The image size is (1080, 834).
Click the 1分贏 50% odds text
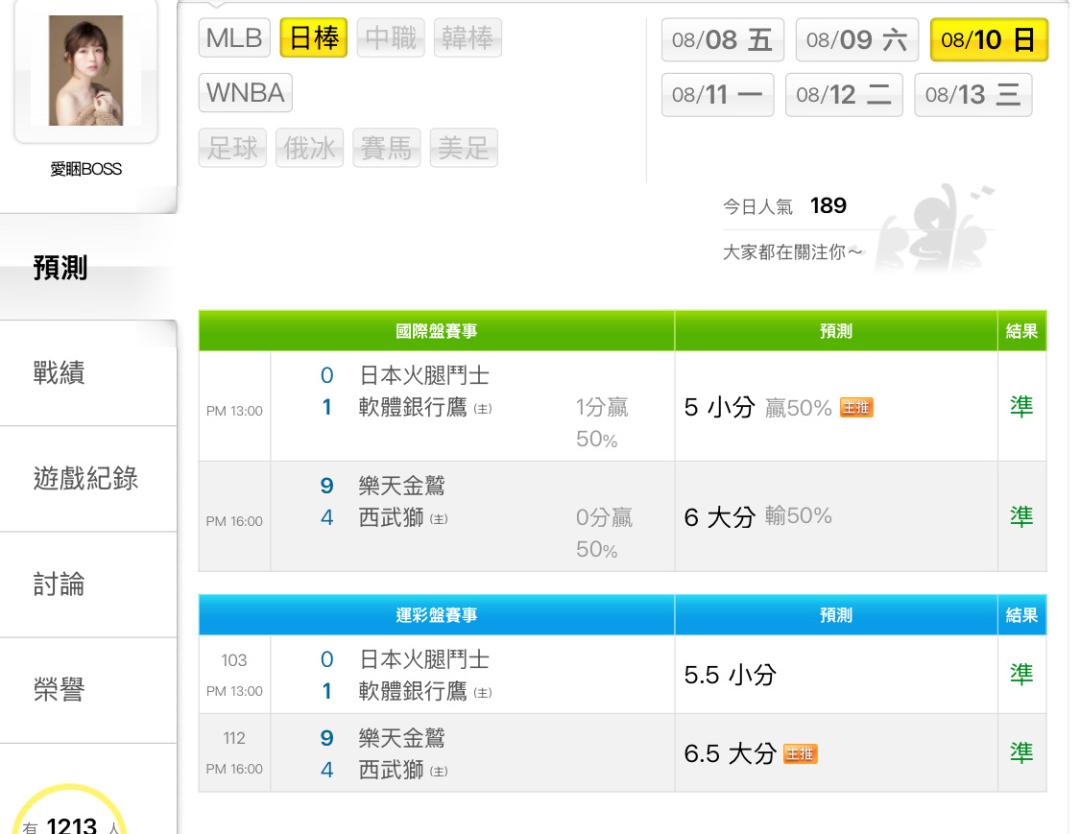(602, 423)
